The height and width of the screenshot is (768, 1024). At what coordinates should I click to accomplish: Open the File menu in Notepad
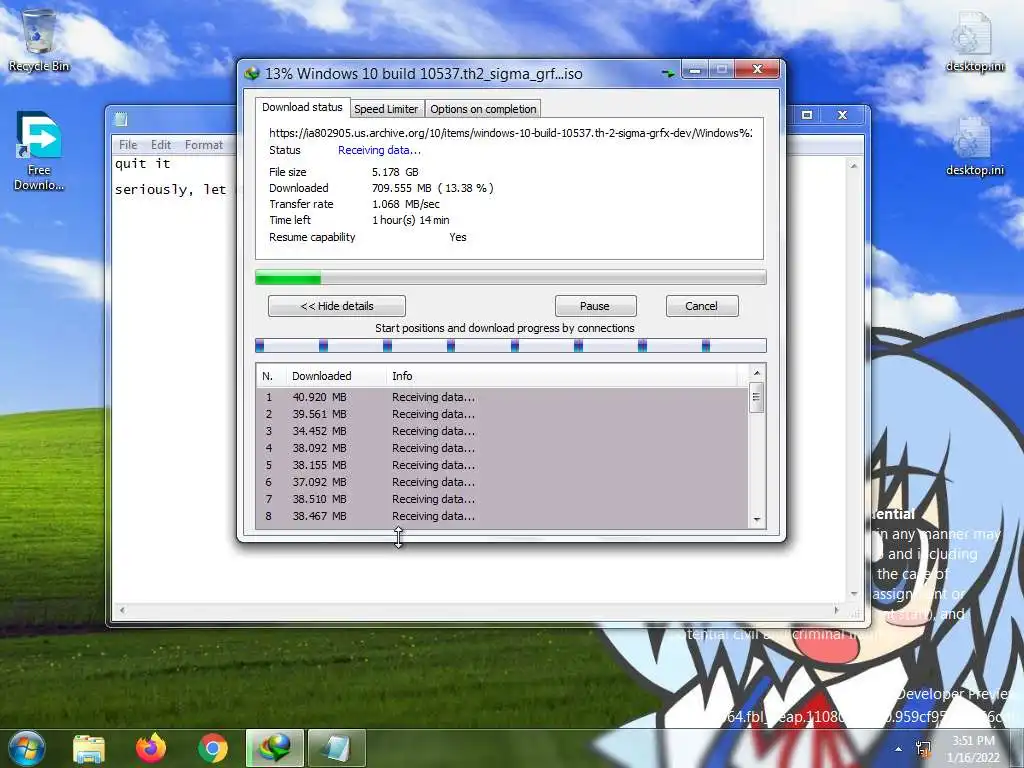[128, 145]
